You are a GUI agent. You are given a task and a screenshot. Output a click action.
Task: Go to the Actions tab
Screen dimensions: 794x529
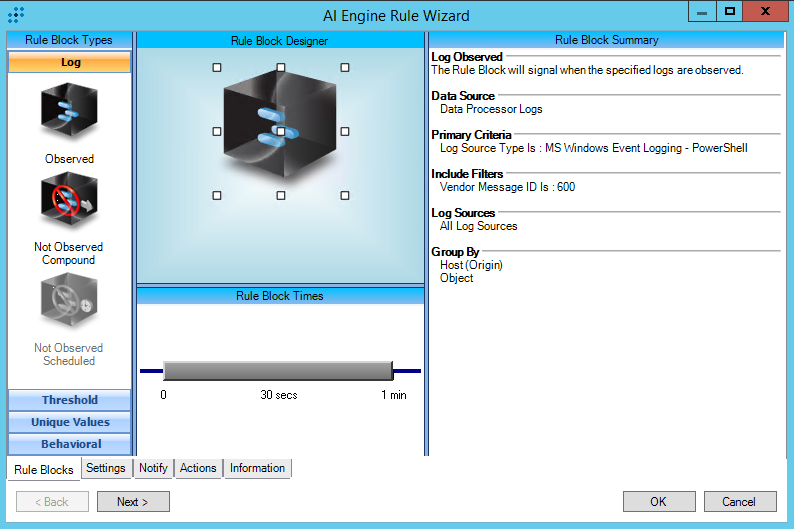(198, 468)
